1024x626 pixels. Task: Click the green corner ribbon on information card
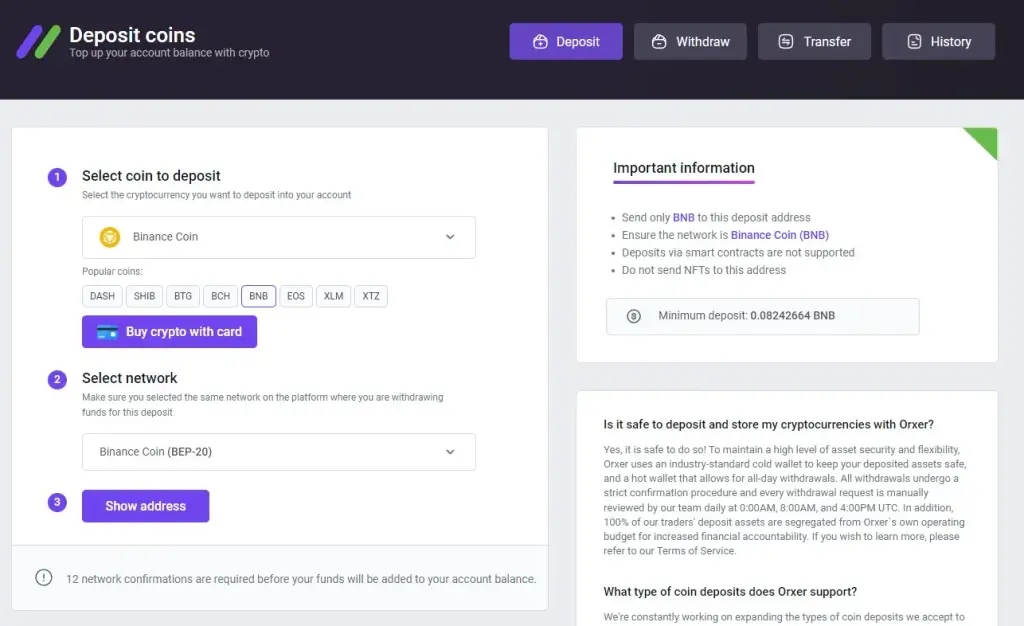pyautogui.click(x=982, y=142)
